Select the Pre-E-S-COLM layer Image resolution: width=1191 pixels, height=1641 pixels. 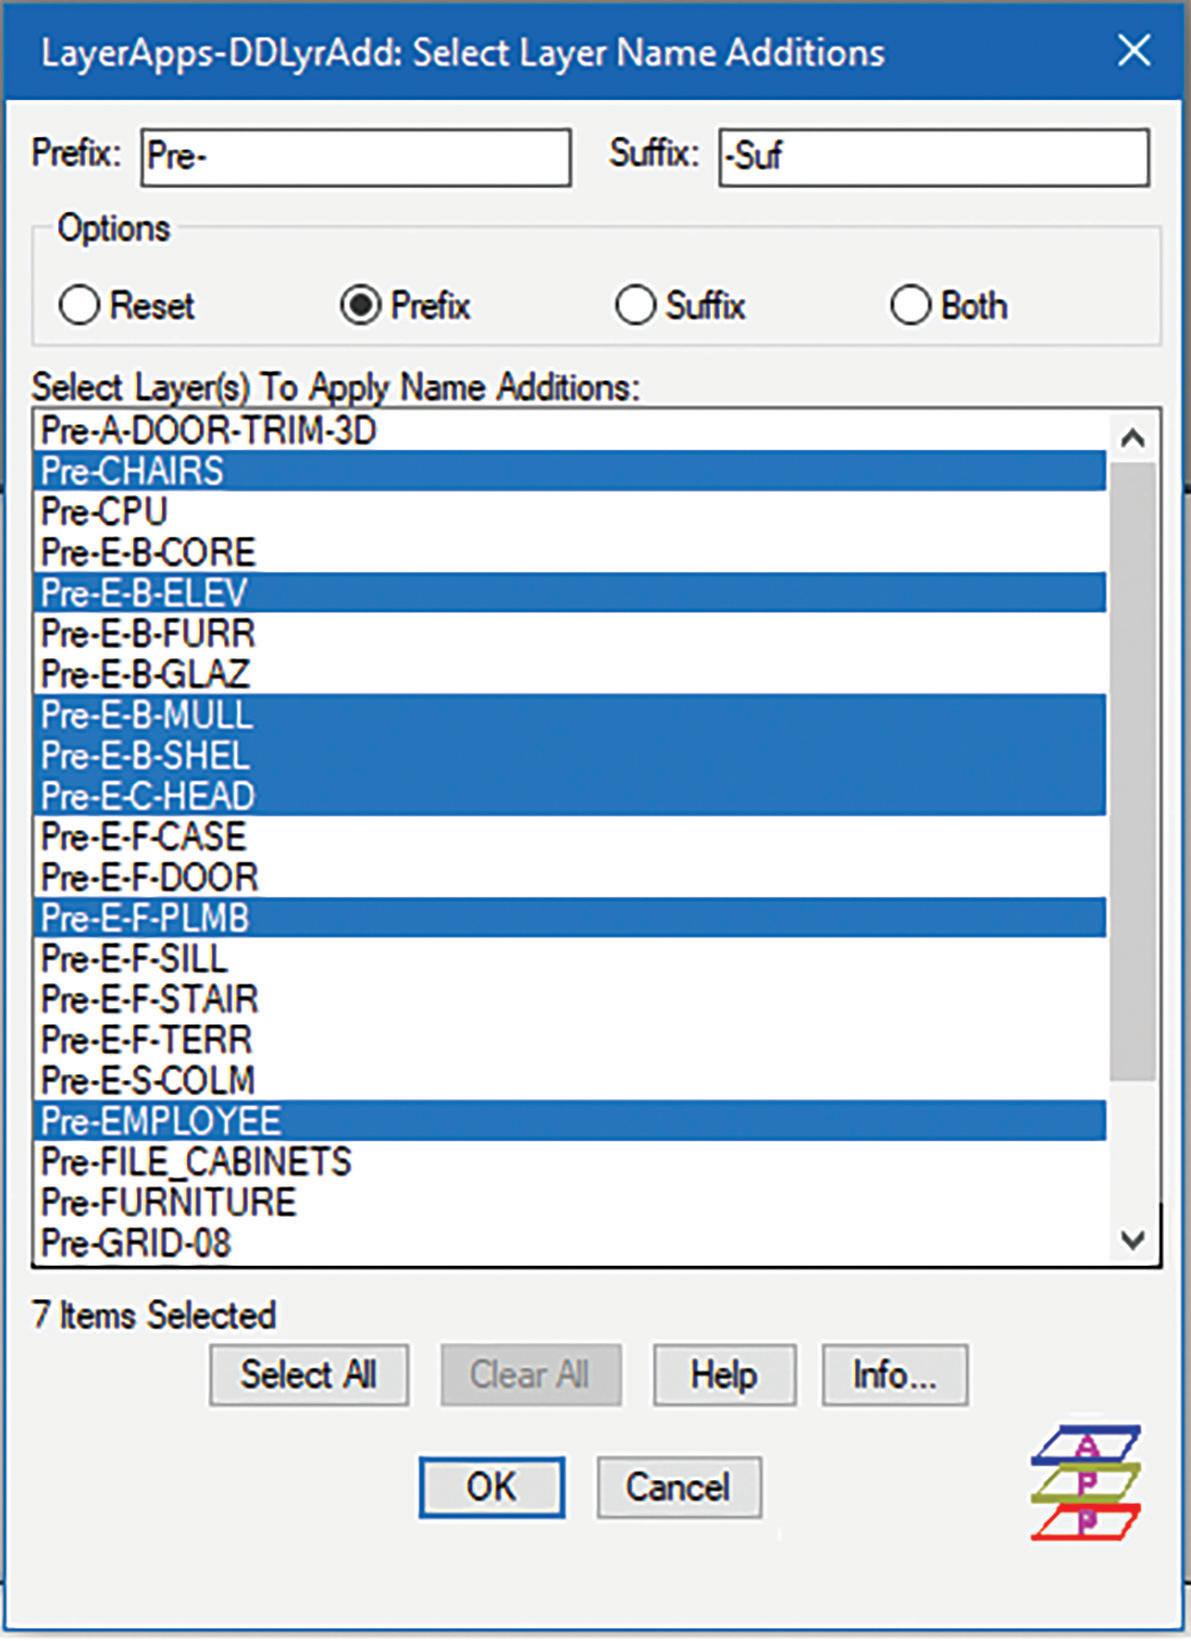570,1081
